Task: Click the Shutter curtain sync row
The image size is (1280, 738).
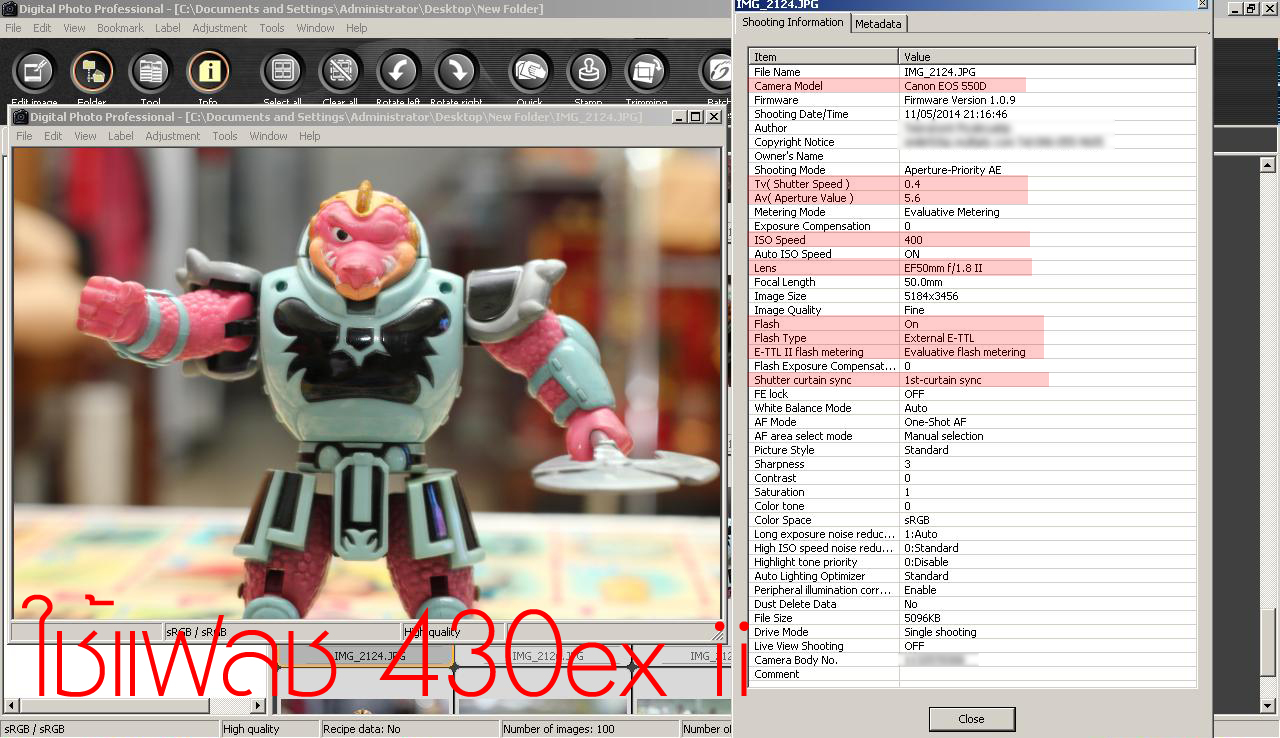Action: click(x=972, y=380)
